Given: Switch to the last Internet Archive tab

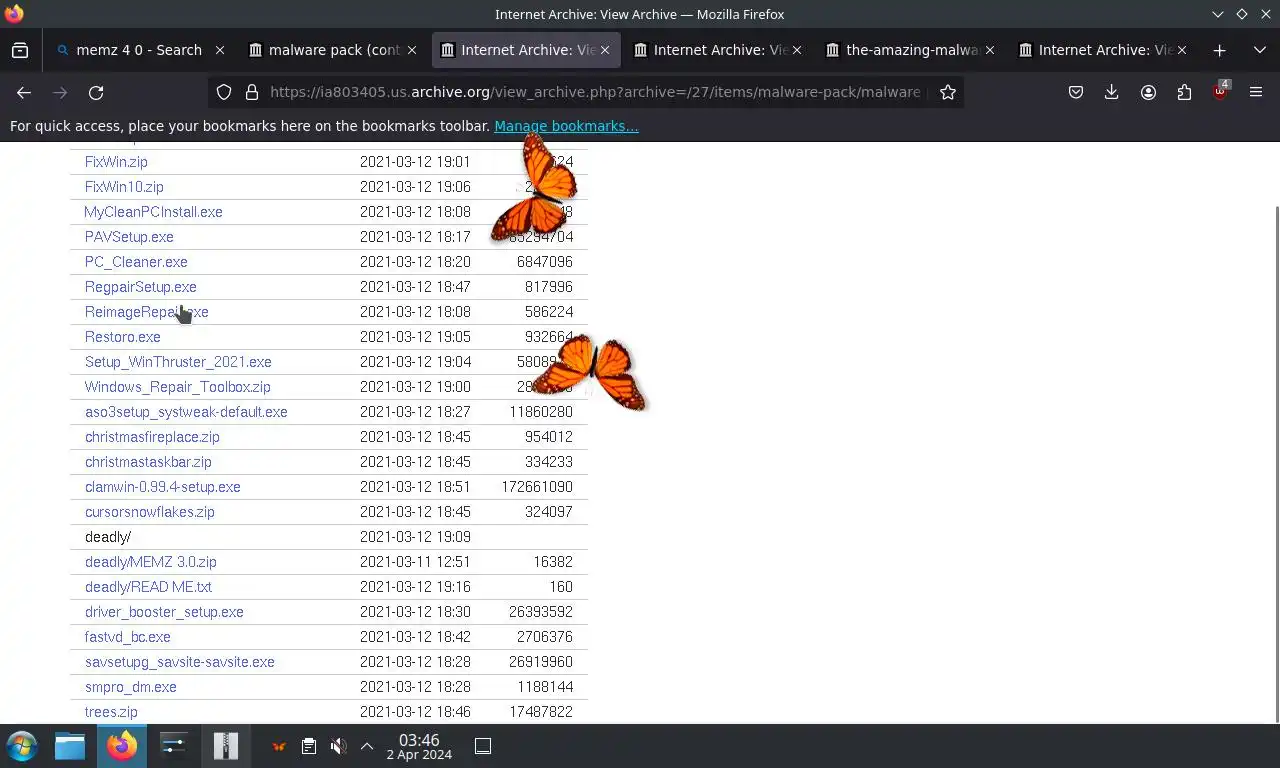Looking at the screenshot, I should tap(1103, 50).
